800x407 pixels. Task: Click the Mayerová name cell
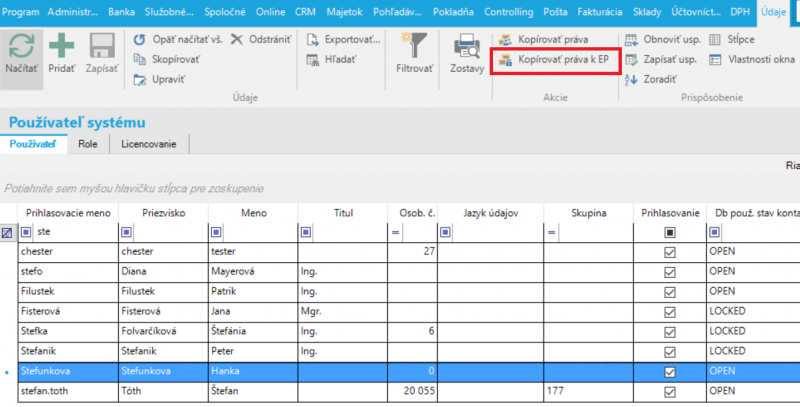tap(254, 272)
